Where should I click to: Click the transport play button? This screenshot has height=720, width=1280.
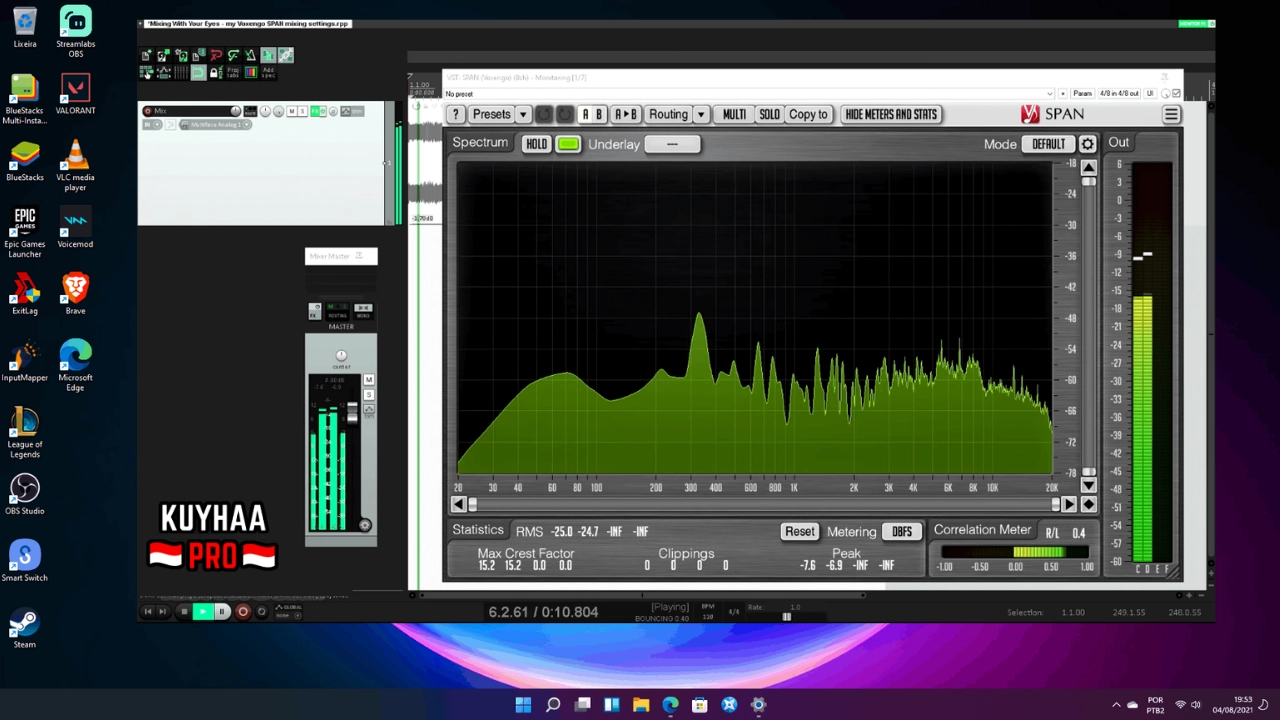click(203, 611)
